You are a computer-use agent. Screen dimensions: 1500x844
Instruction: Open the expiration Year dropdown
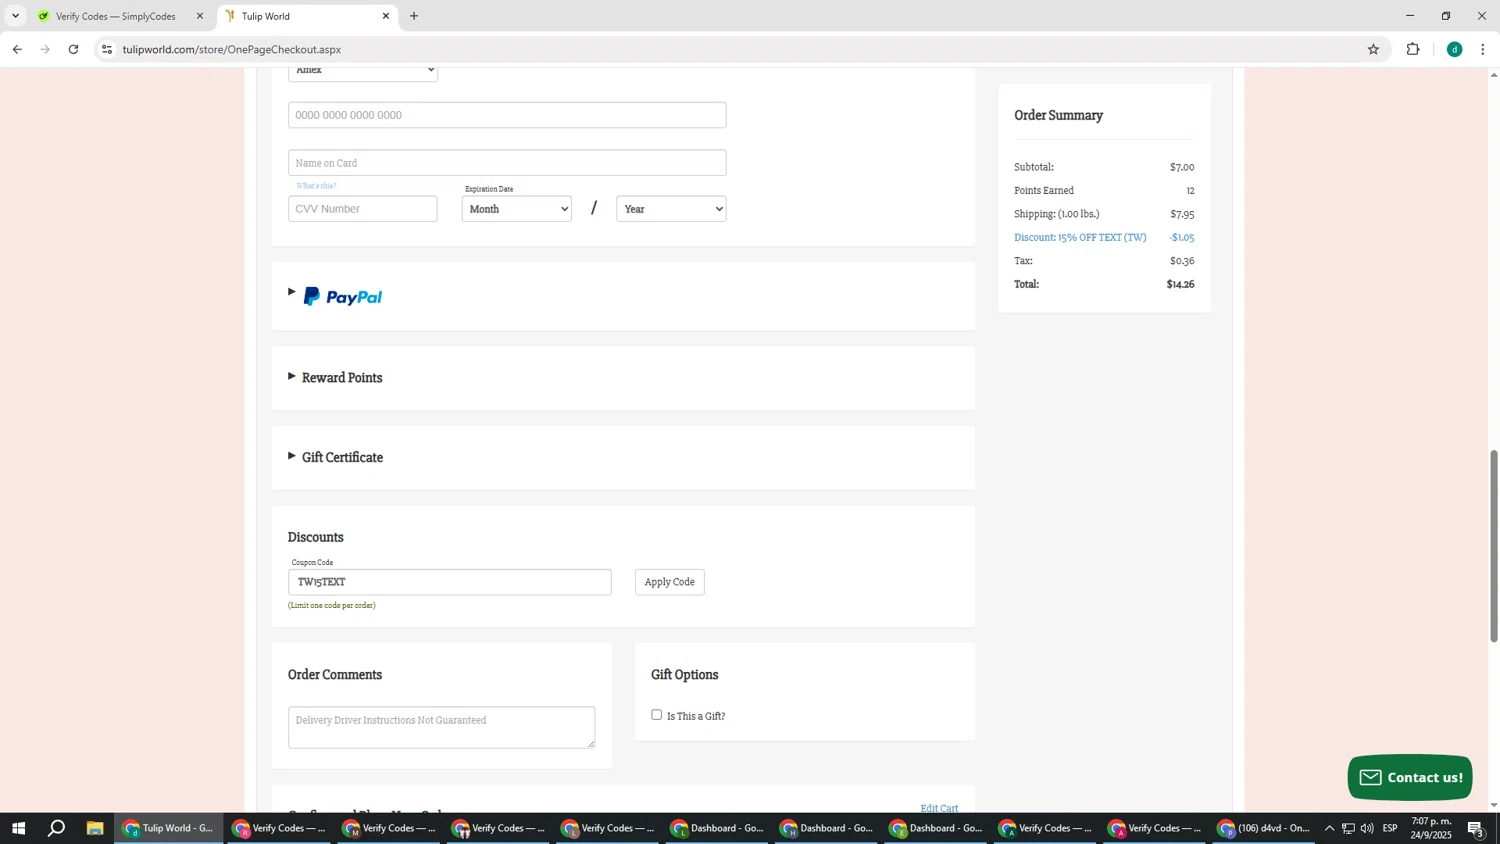point(671,209)
